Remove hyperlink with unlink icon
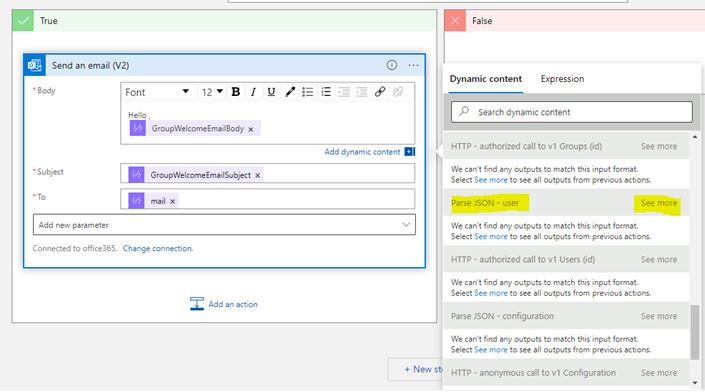705x392 pixels. 398,92
